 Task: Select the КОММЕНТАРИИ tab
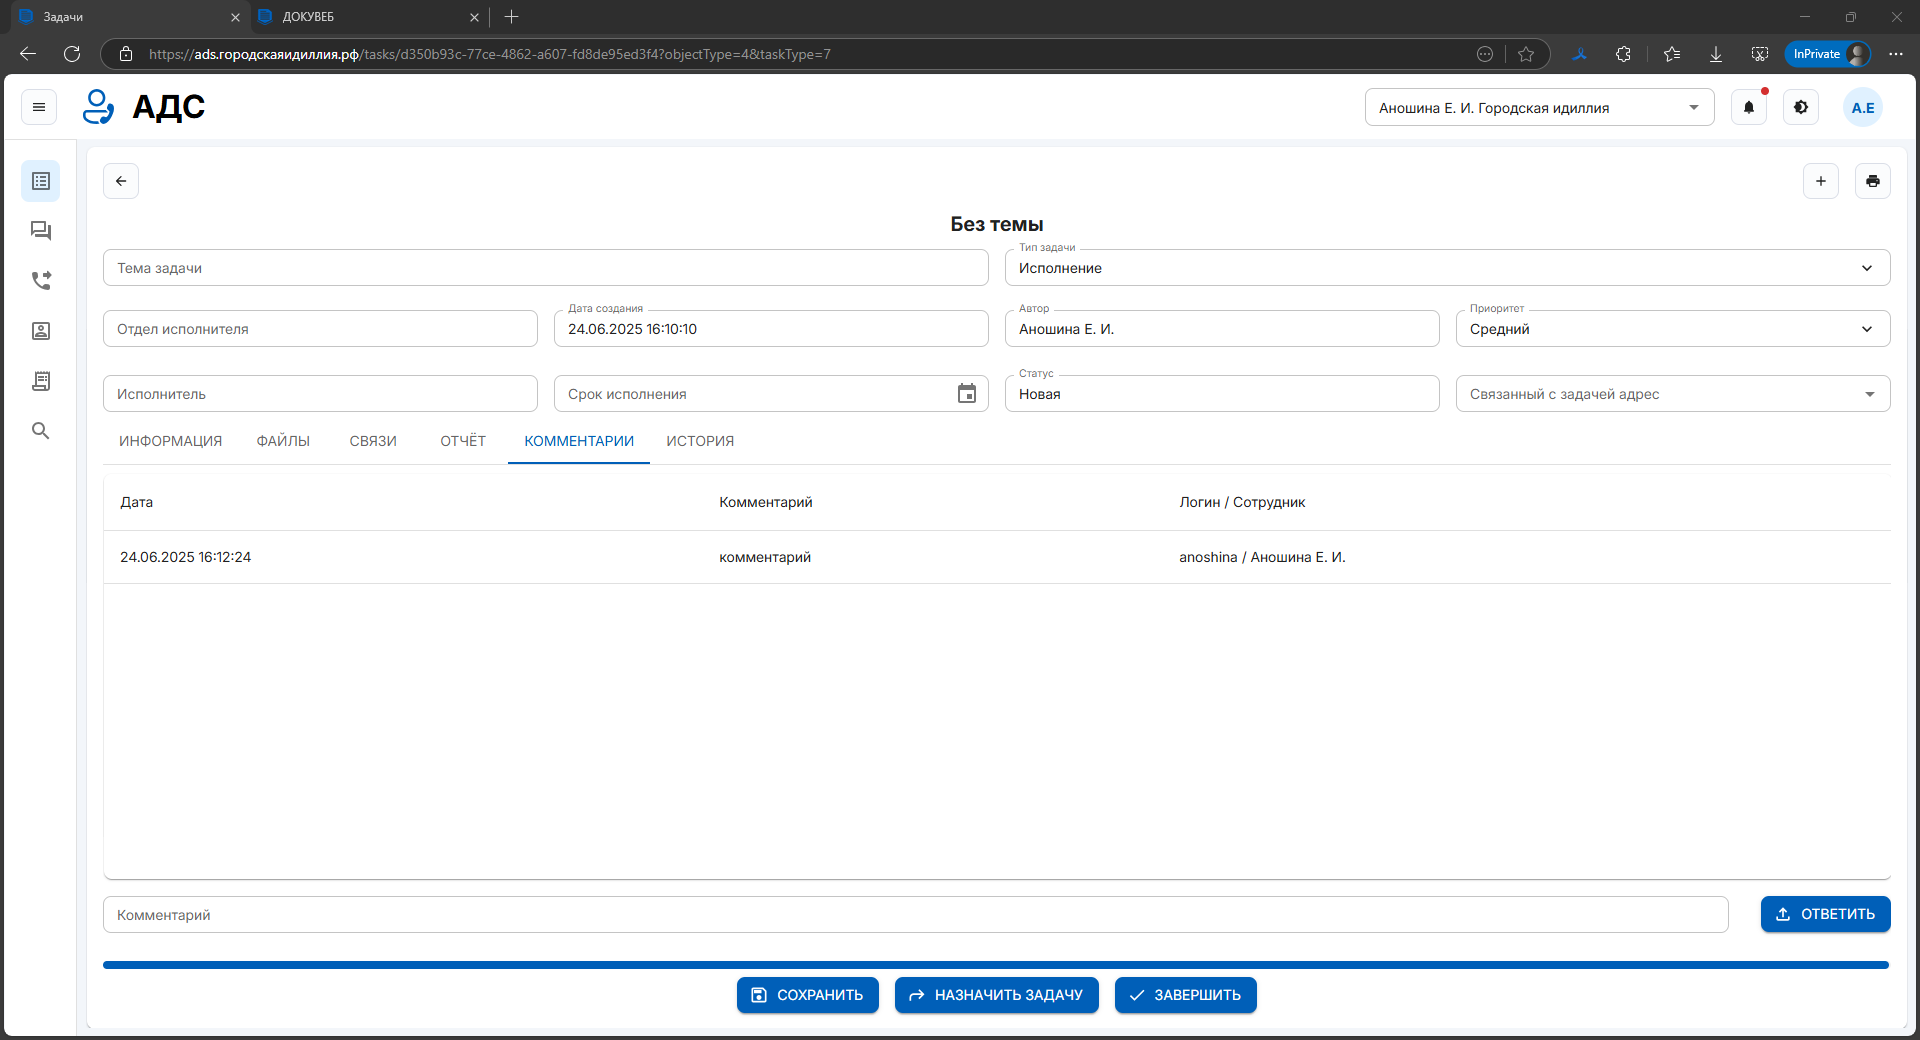pos(579,441)
